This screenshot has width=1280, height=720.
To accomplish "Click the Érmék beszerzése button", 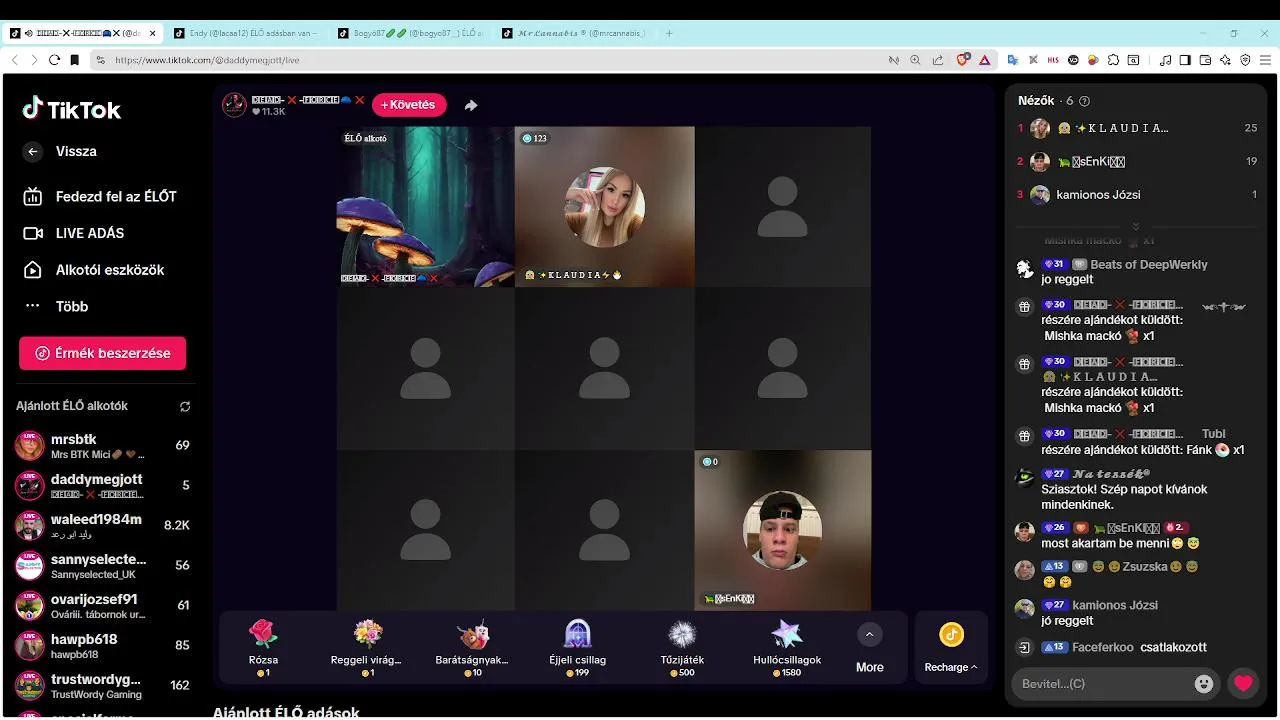I will pyautogui.click(x=102, y=353).
